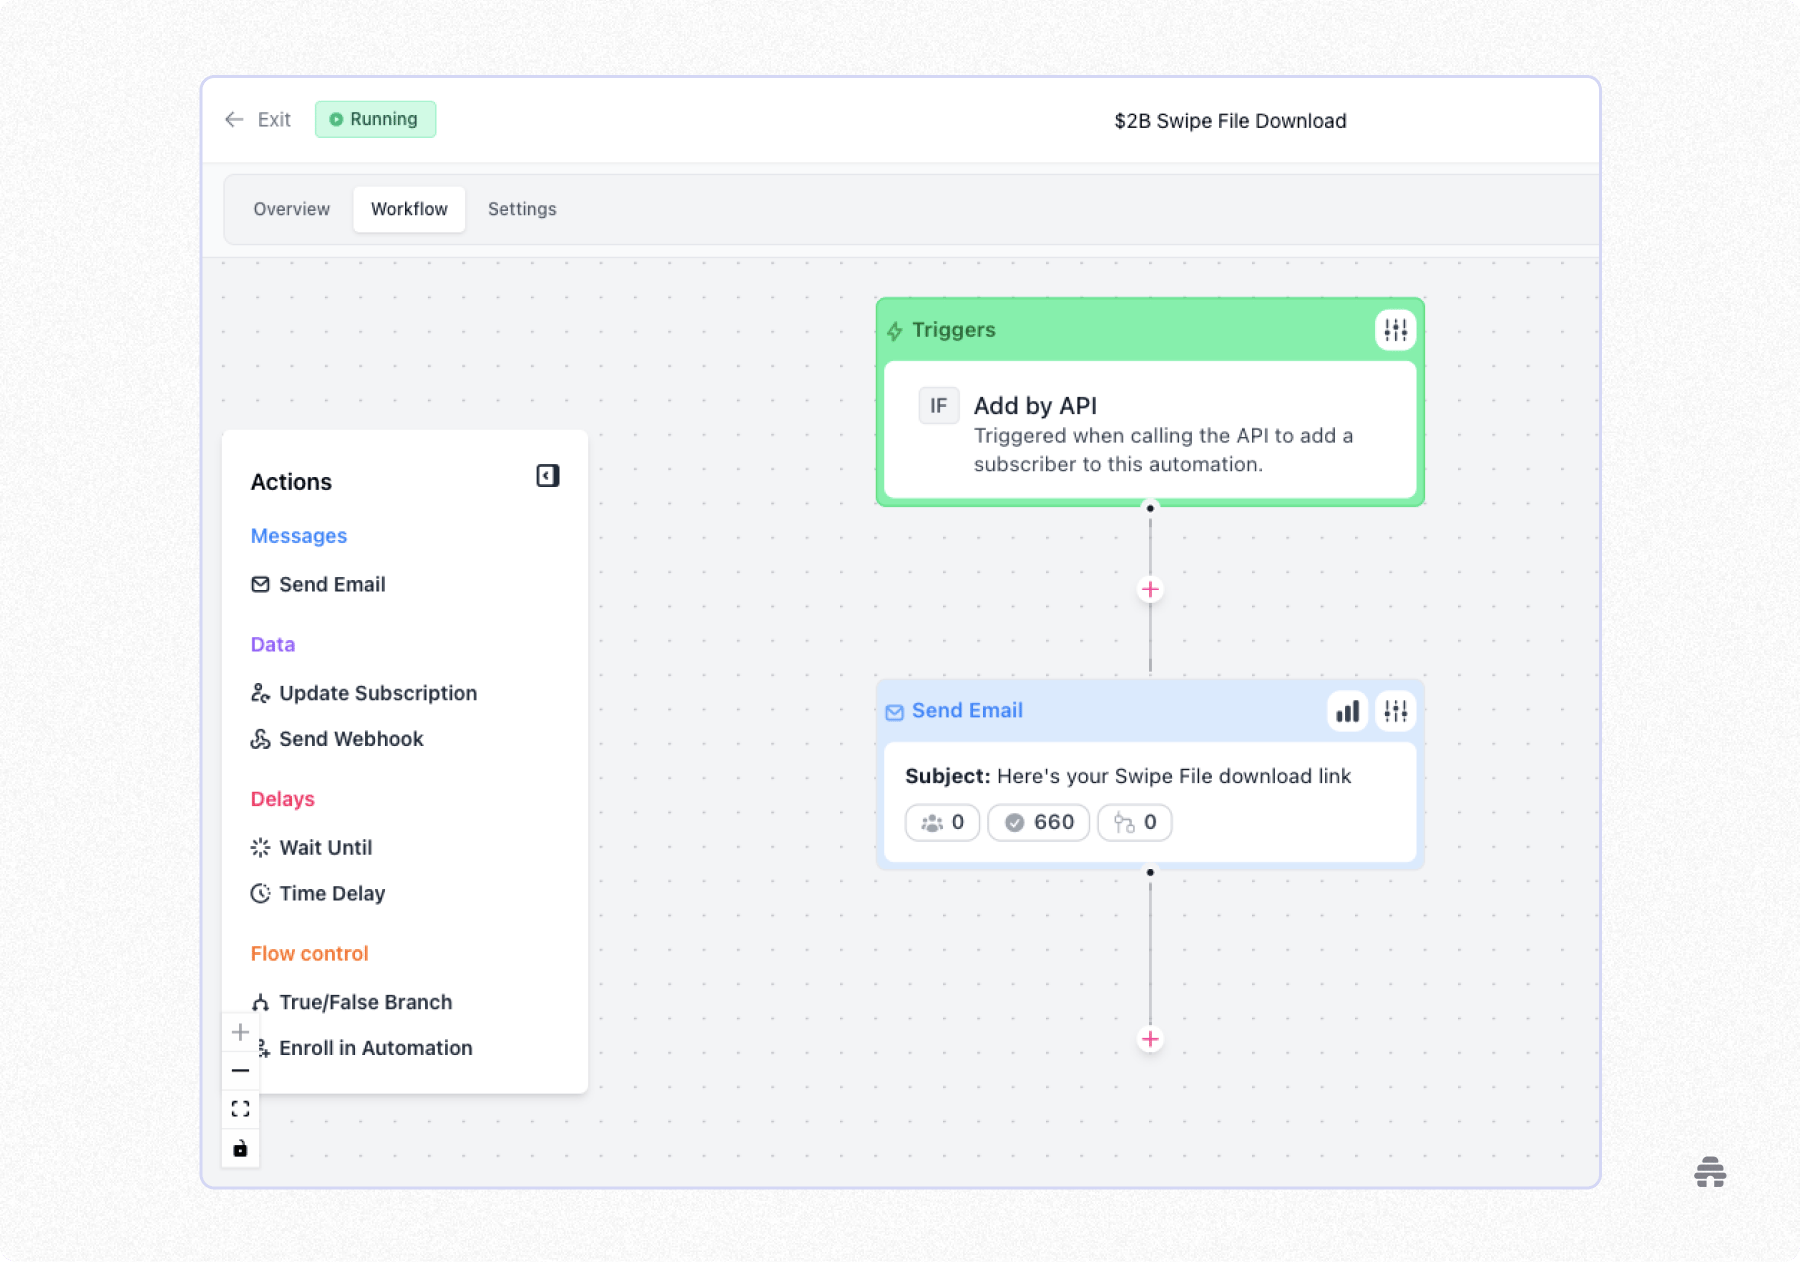Image resolution: width=1800 pixels, height=1262 pixels.
Task: Open analytics via bar chart icon on Send Email
Action: pyautogui.click(x=1347, y=711)
